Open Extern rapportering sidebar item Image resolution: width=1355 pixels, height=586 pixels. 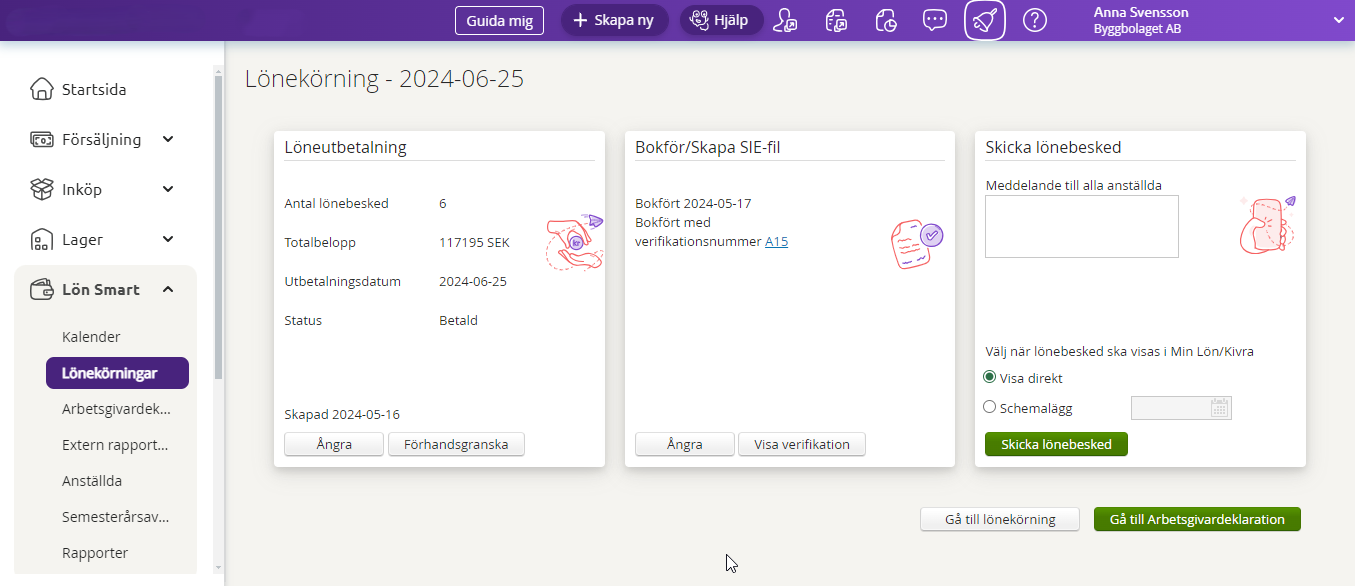click(115, 445)
